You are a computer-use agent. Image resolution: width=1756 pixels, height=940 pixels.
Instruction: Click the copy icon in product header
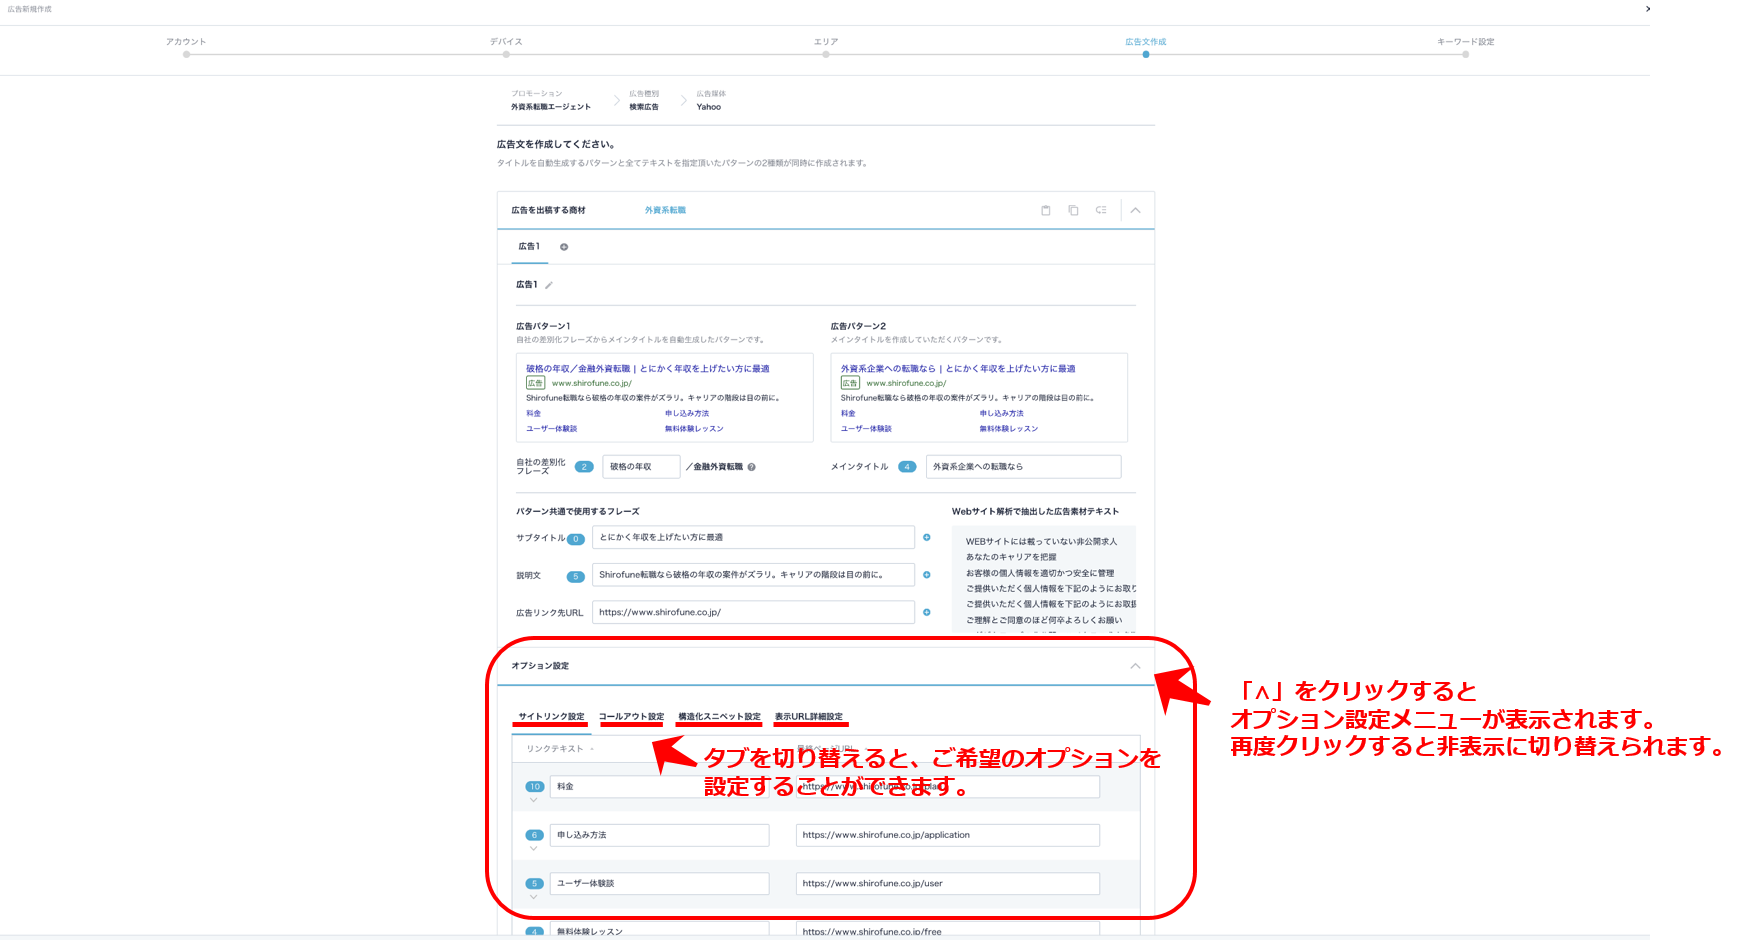point(1073,210)
